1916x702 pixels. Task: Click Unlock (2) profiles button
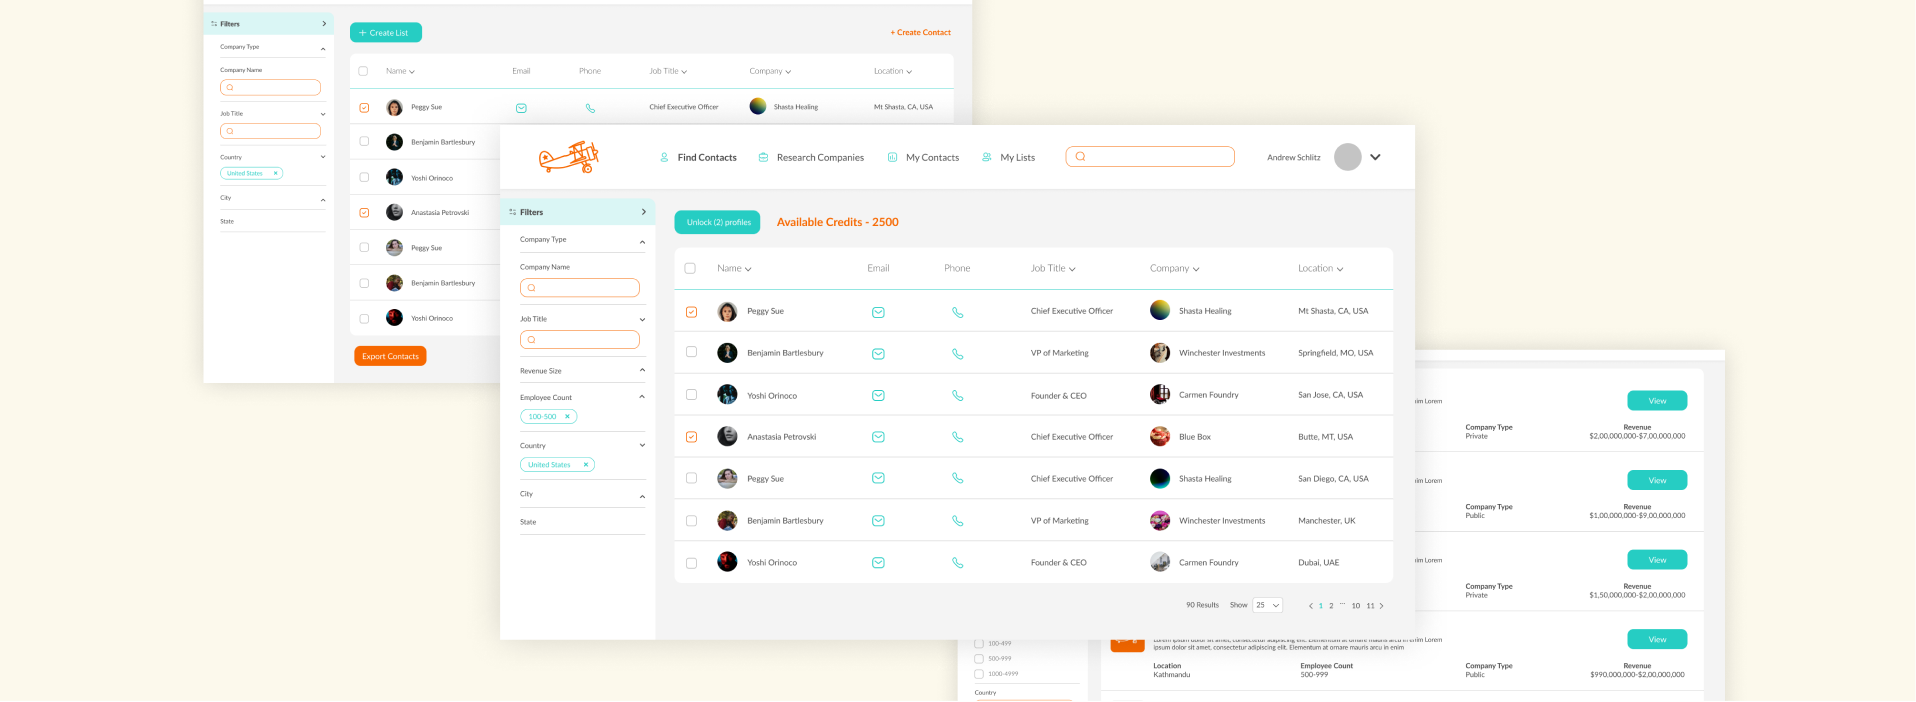[x=717, y=222]
